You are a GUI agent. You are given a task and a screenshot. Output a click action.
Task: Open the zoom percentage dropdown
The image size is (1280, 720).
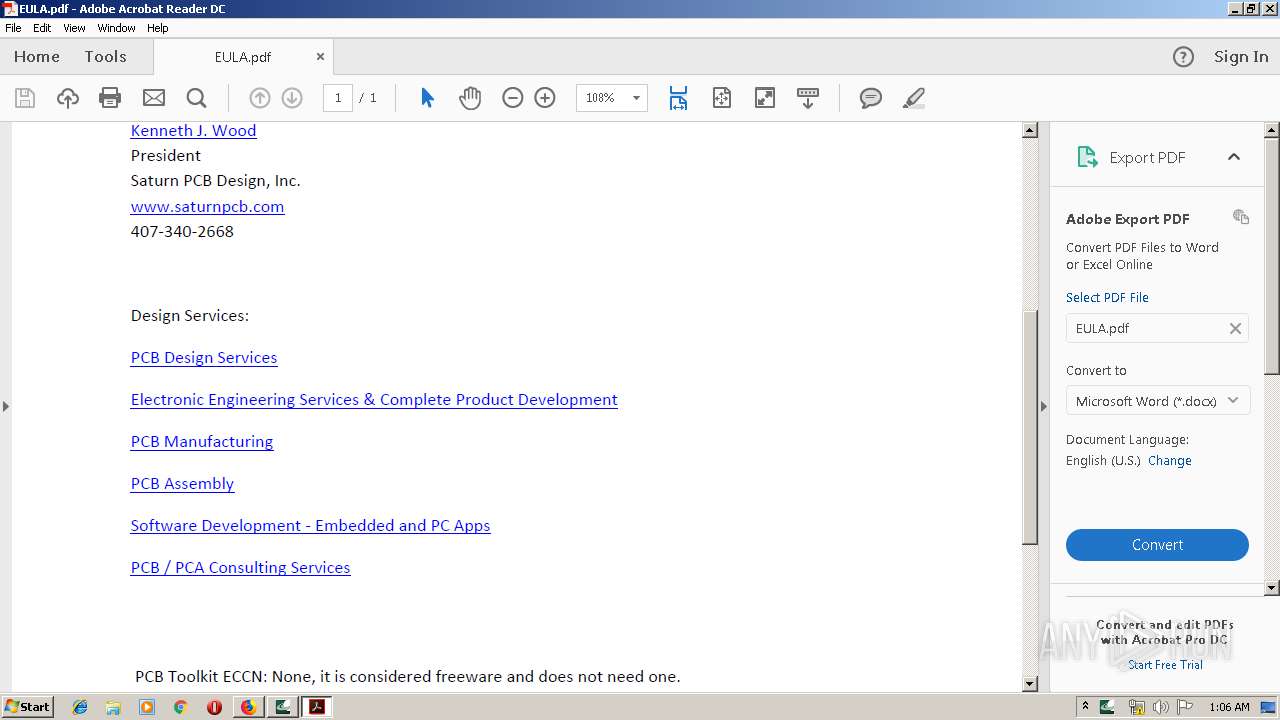coord(636,98)
